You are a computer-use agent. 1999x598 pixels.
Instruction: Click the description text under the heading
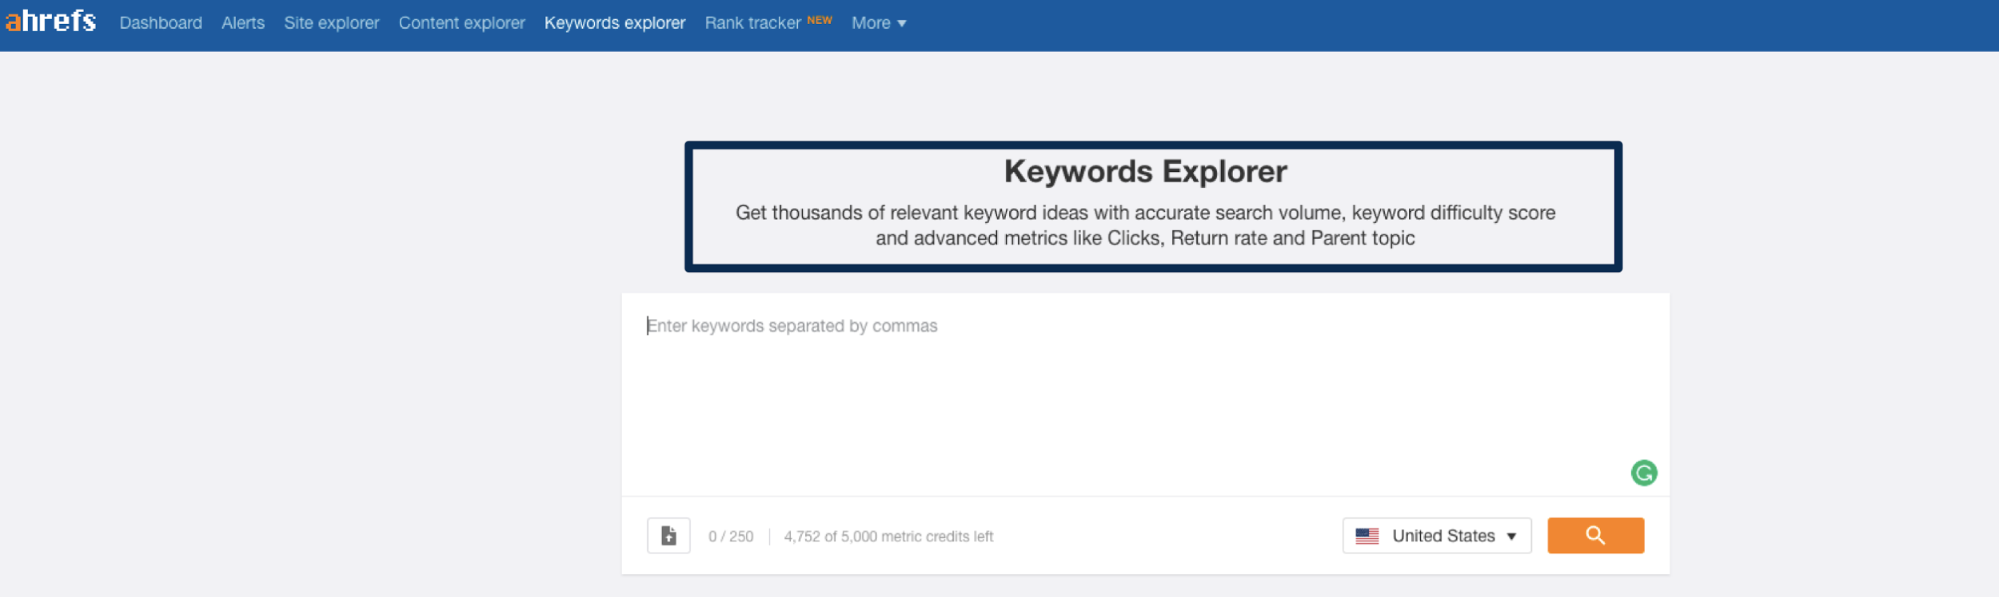(1145, 225)
